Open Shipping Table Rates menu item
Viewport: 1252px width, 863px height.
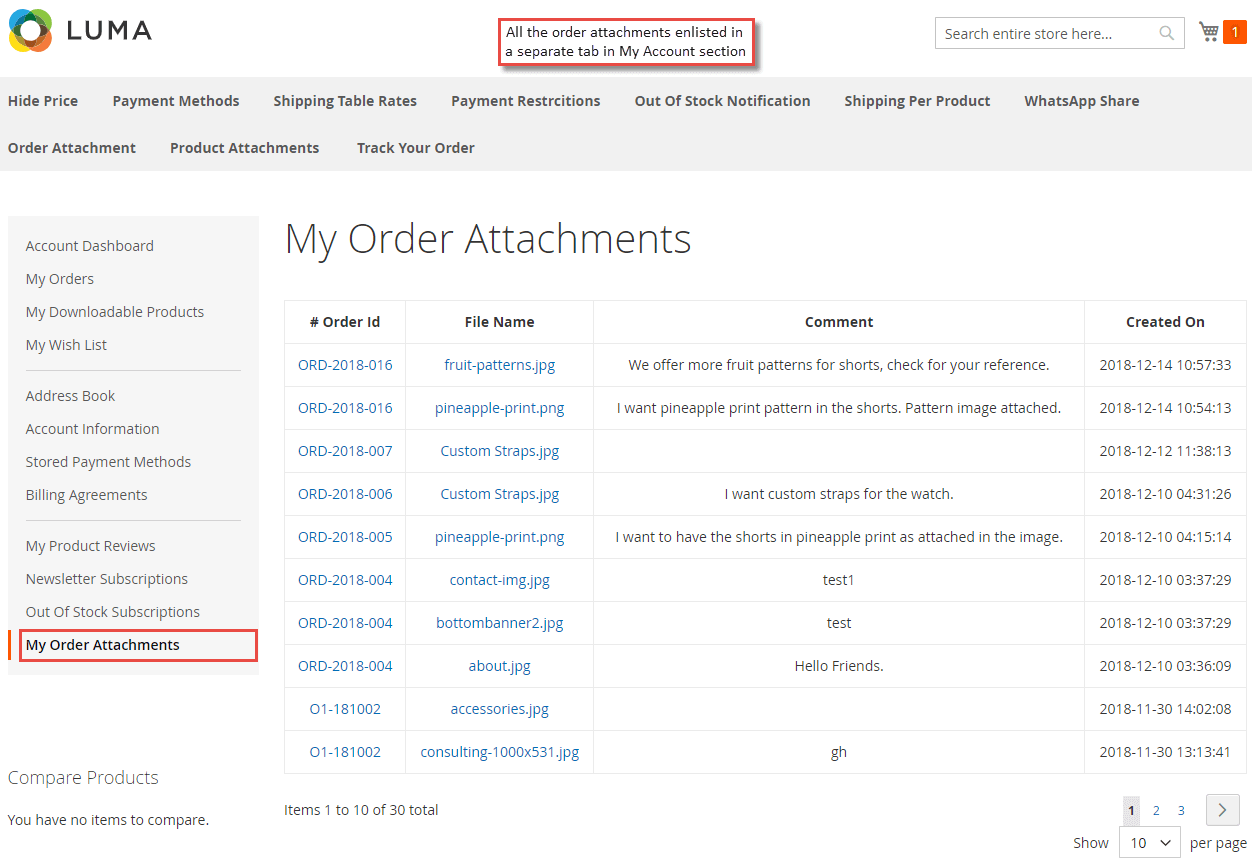point(345,101)
